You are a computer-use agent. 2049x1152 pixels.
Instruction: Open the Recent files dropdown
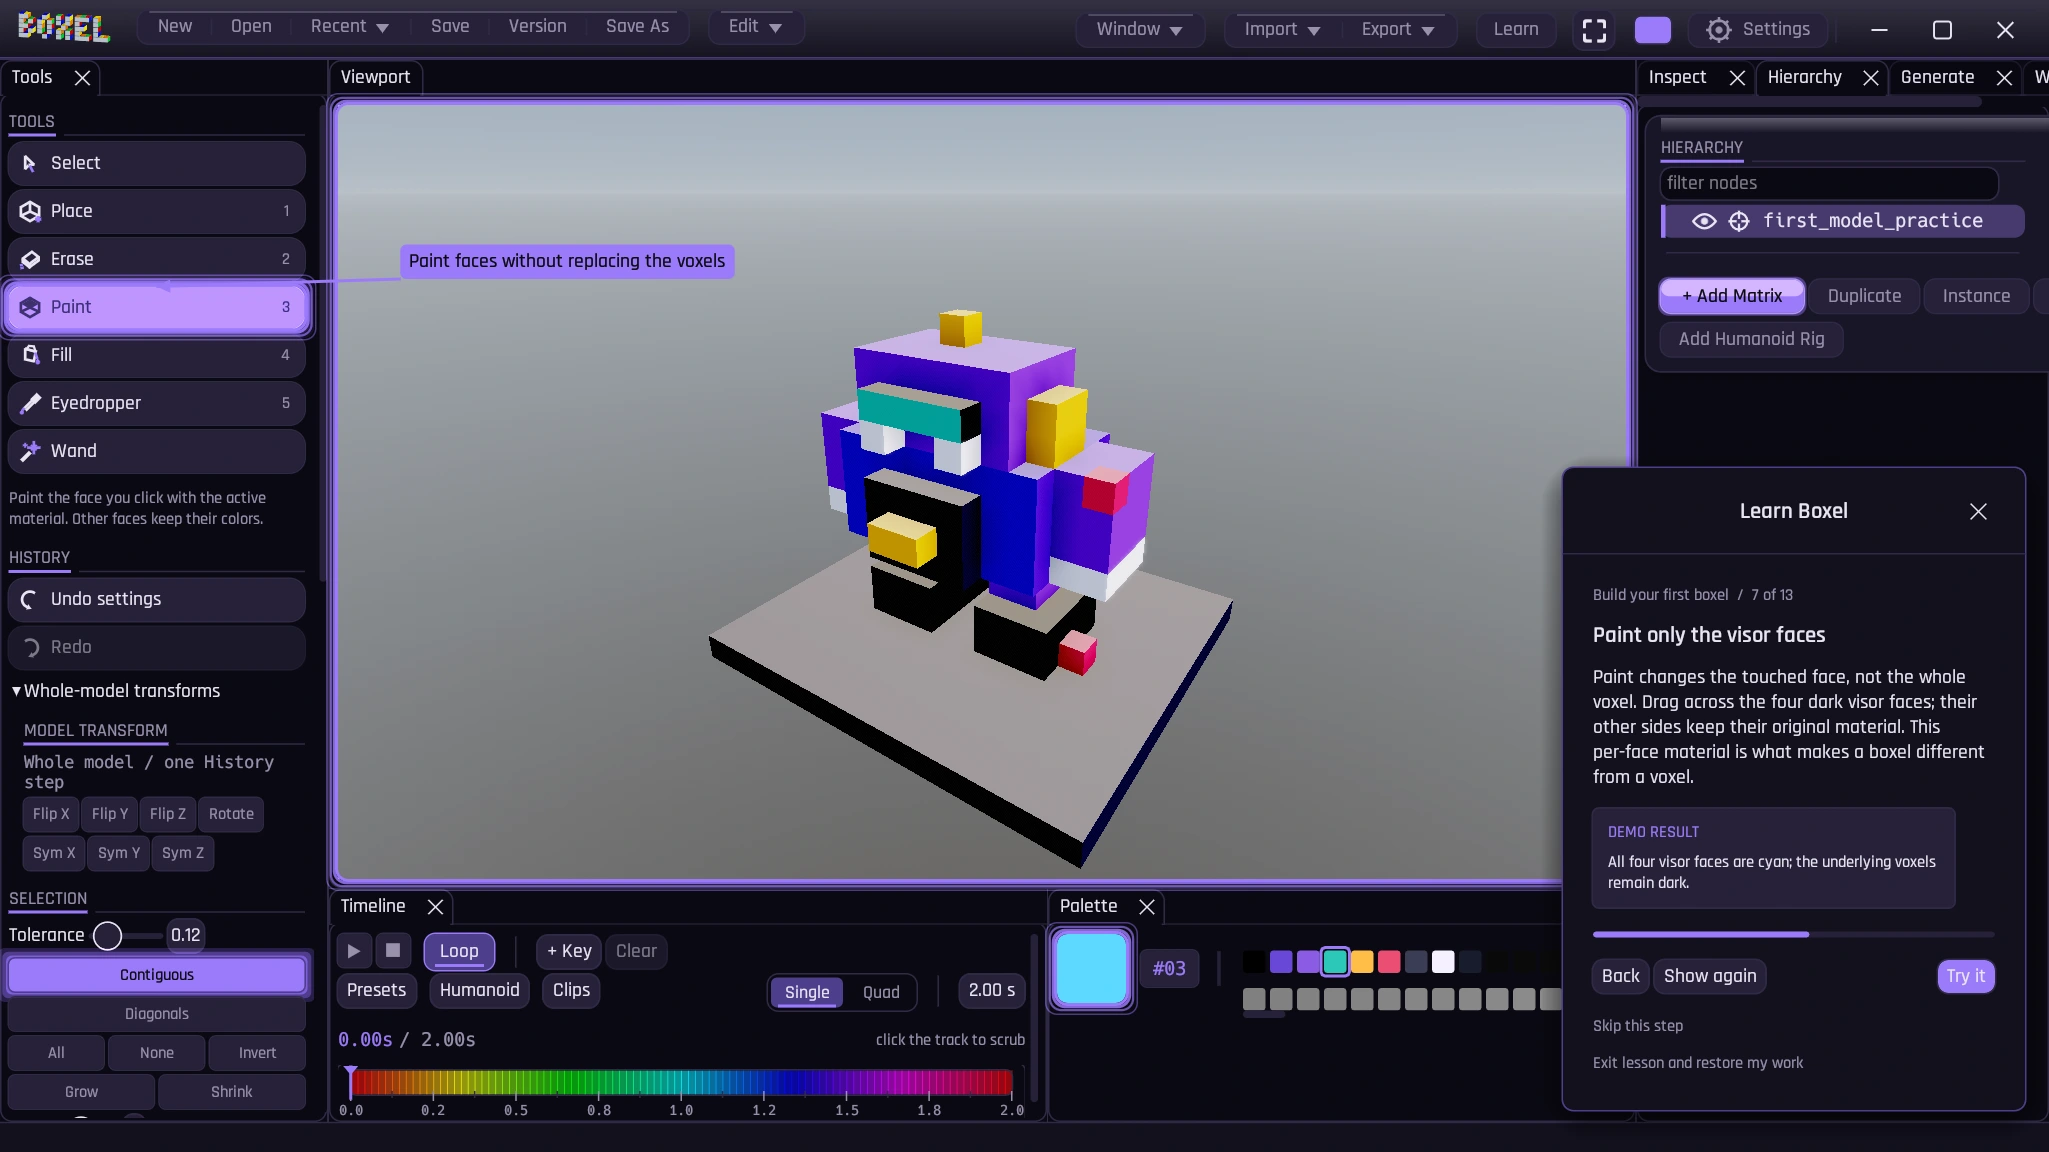pos(349,27)
